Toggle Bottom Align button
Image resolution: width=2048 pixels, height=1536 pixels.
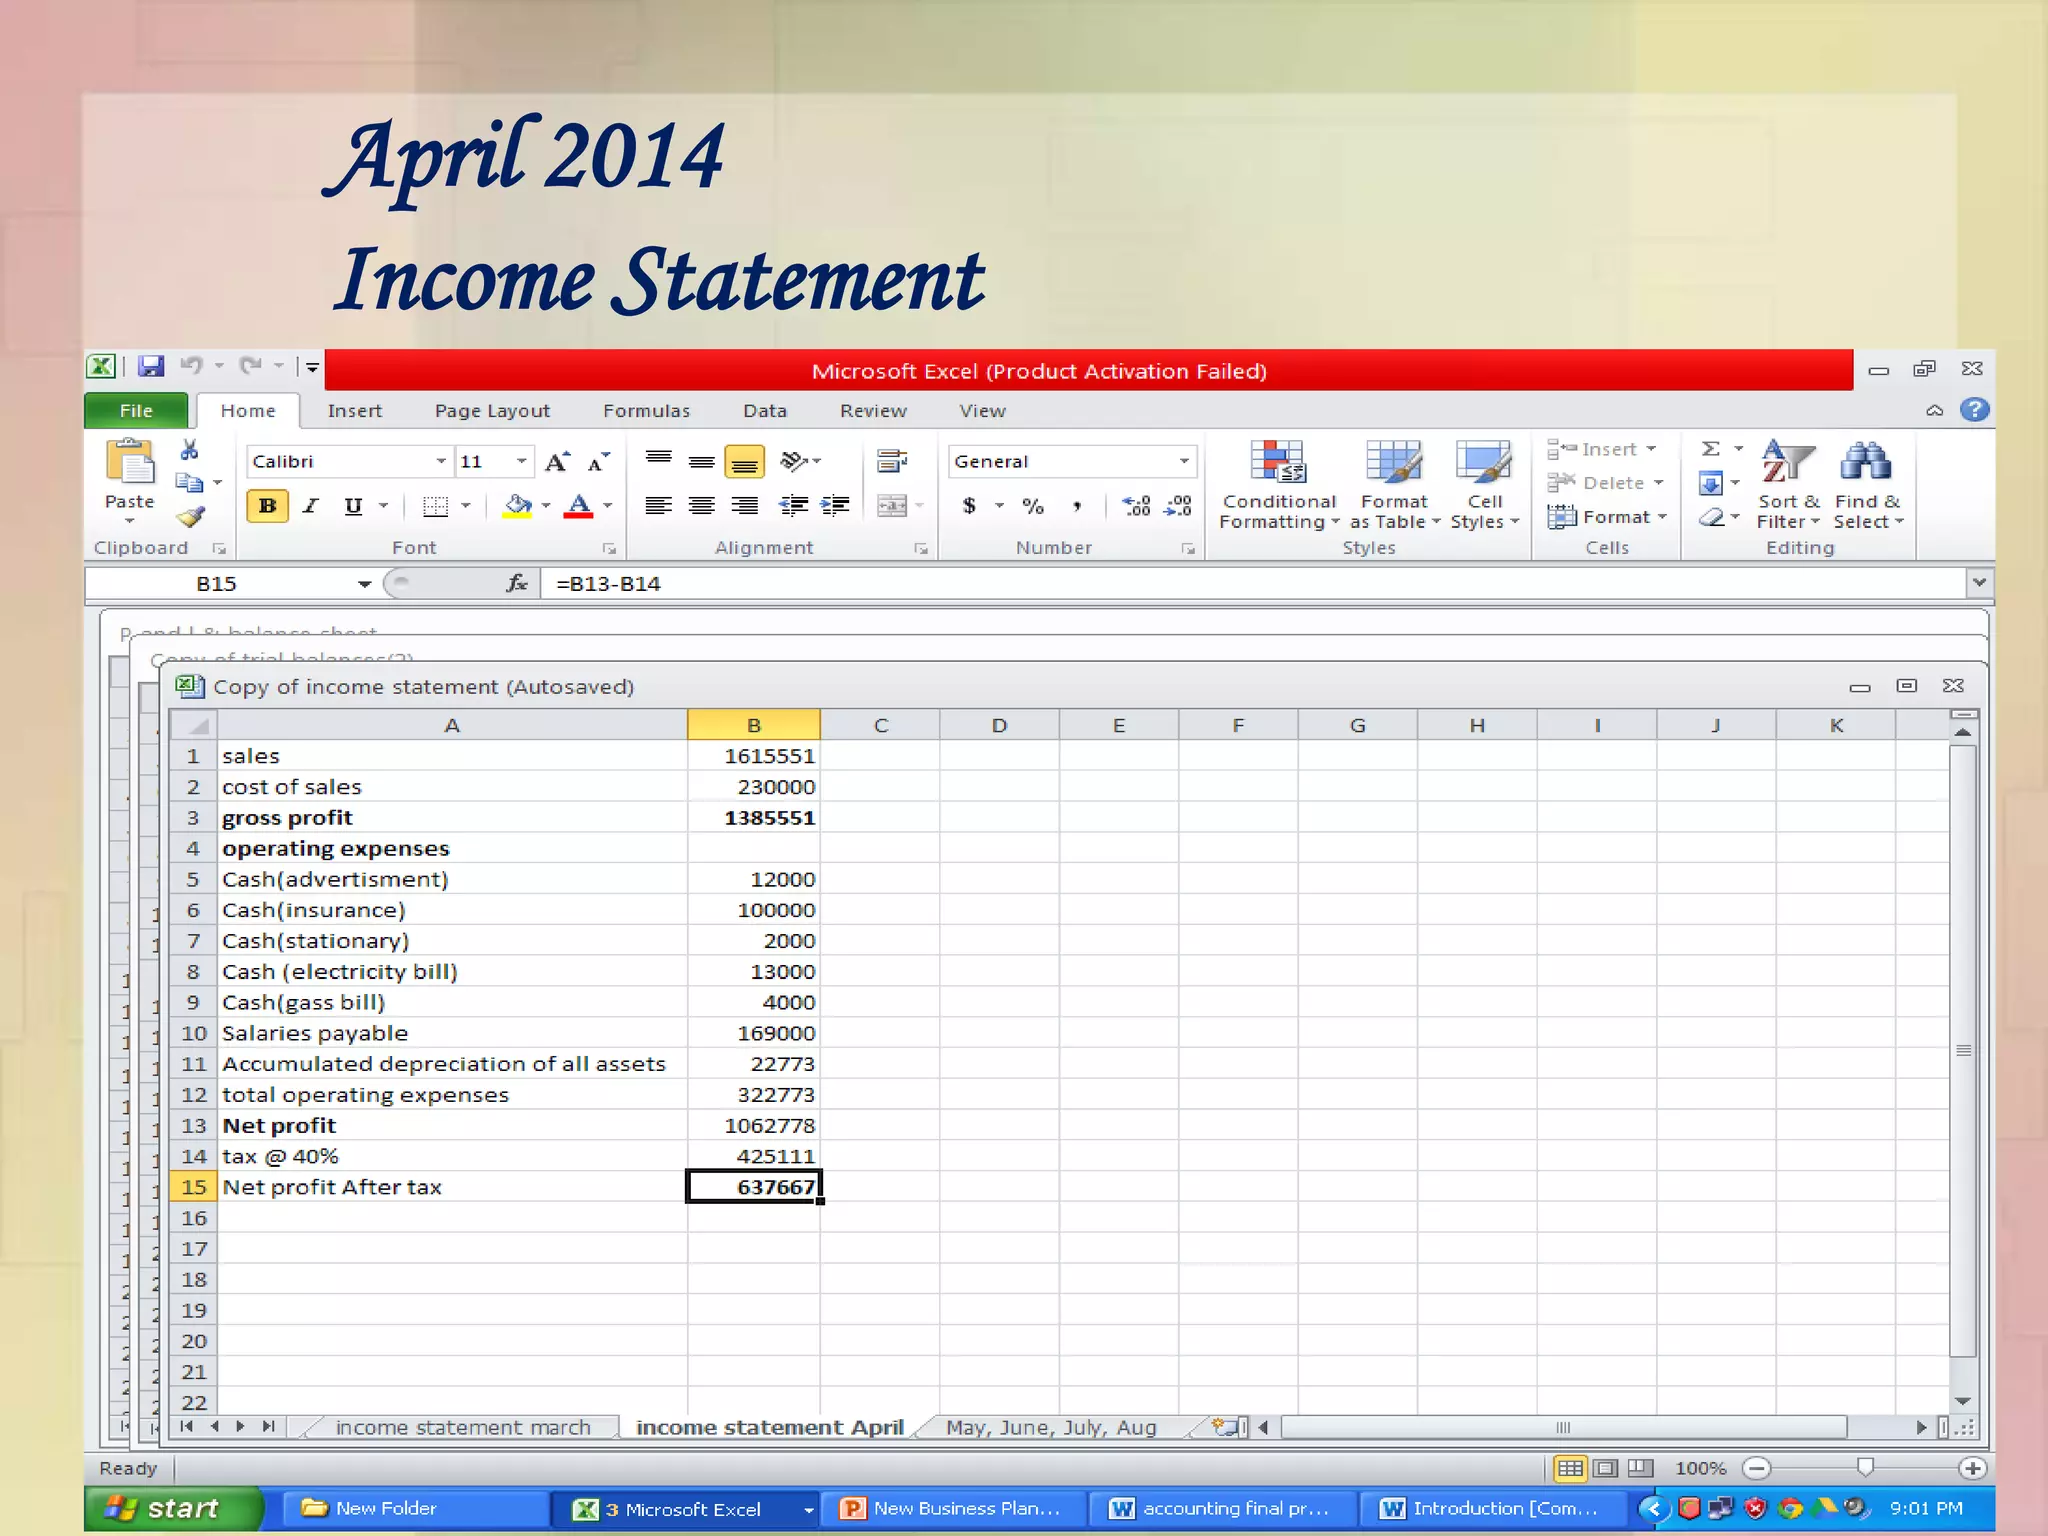point(745,461)
